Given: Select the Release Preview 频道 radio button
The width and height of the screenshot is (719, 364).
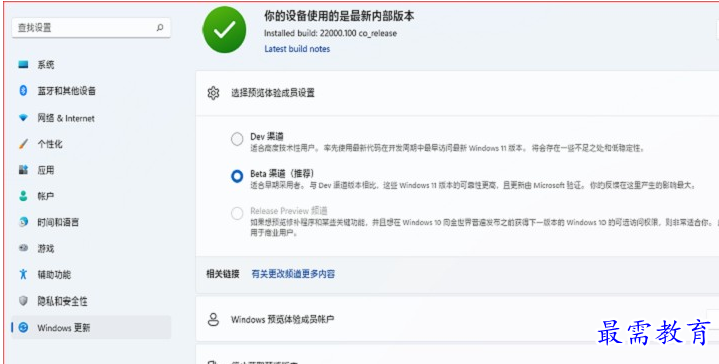Looking at the screenshot, I should (237, 213).
